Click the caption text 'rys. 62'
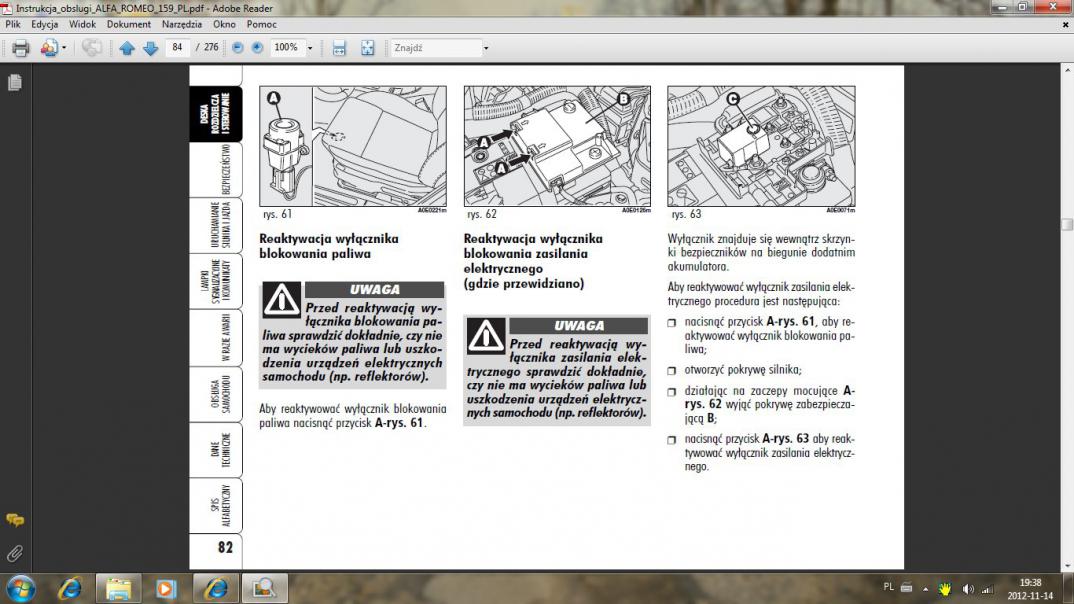 click(x=482, y=214)
